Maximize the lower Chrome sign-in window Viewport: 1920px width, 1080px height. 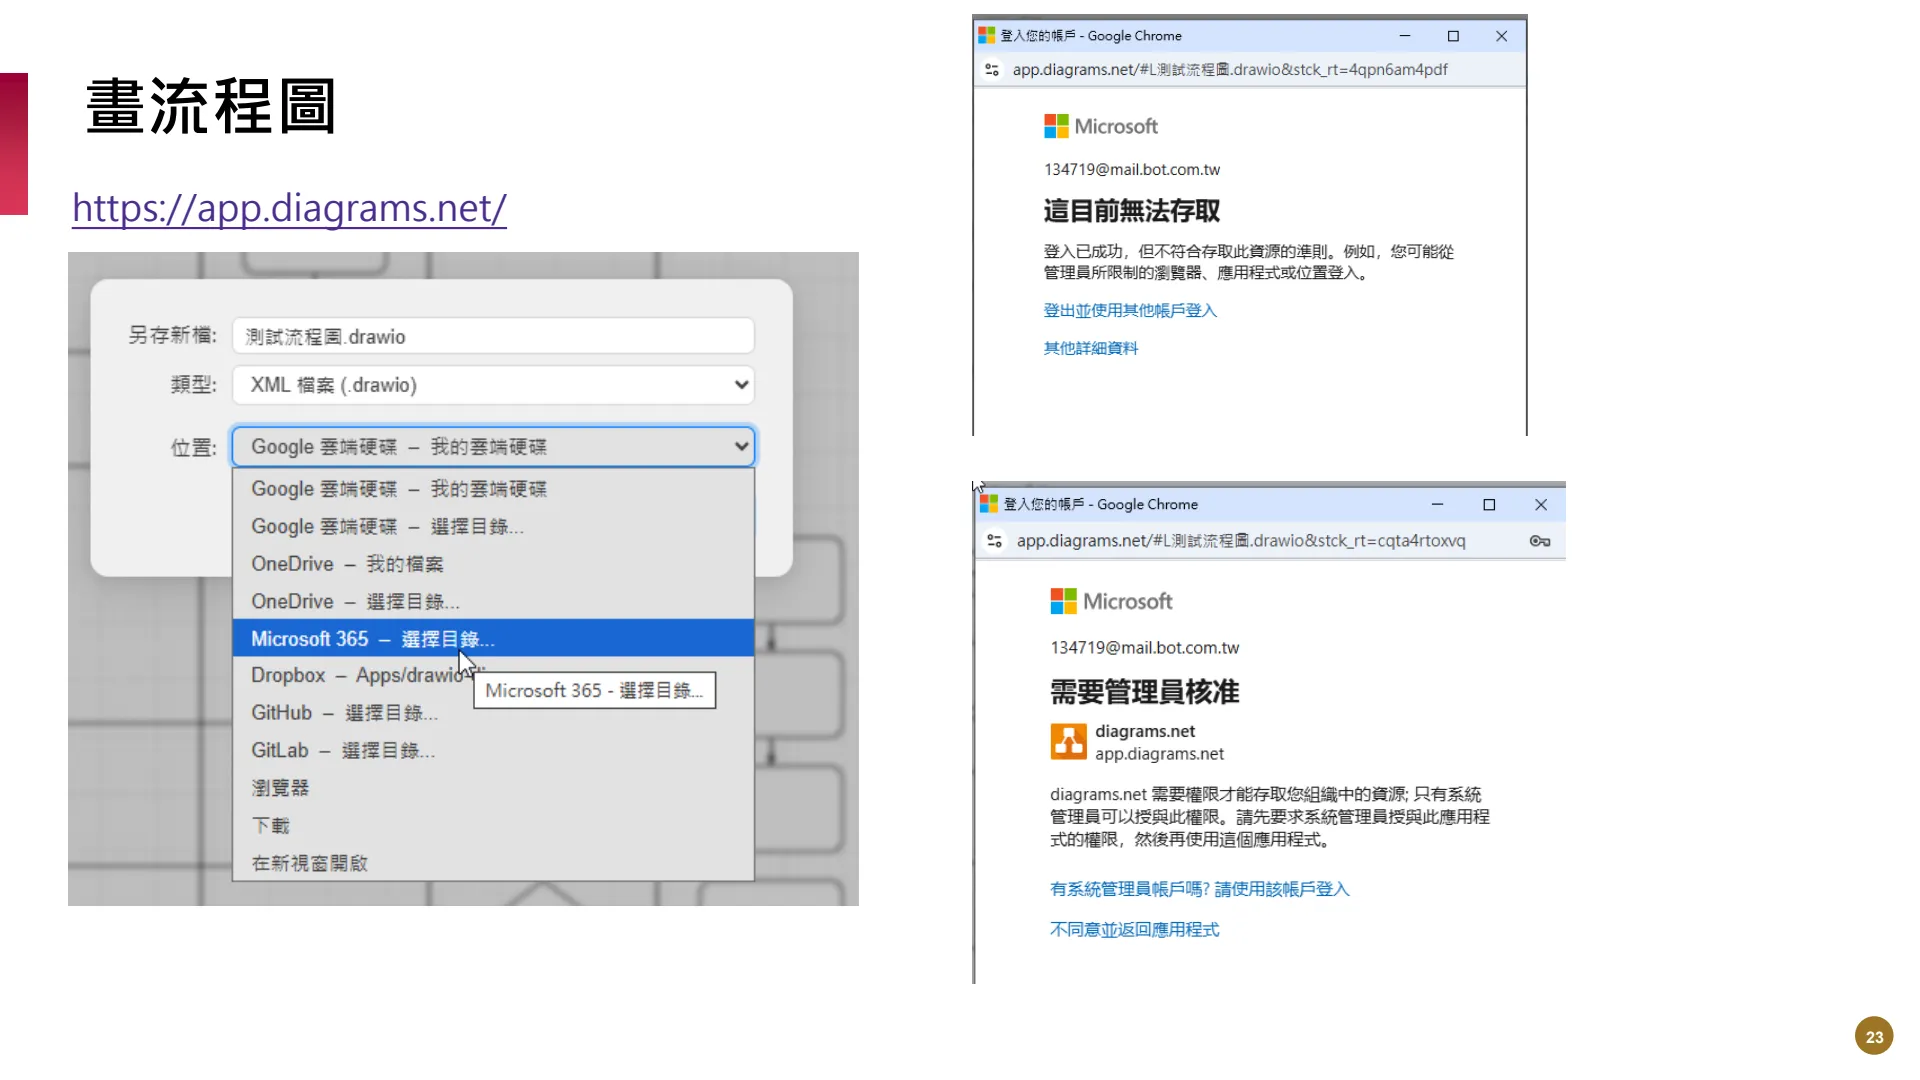pos(1489,505)
